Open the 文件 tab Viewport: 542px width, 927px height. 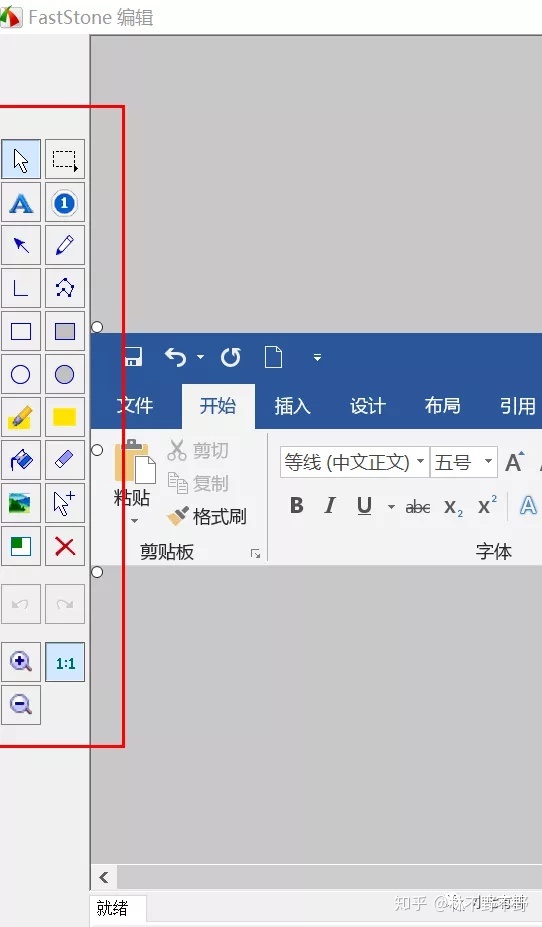coord(135,406)
